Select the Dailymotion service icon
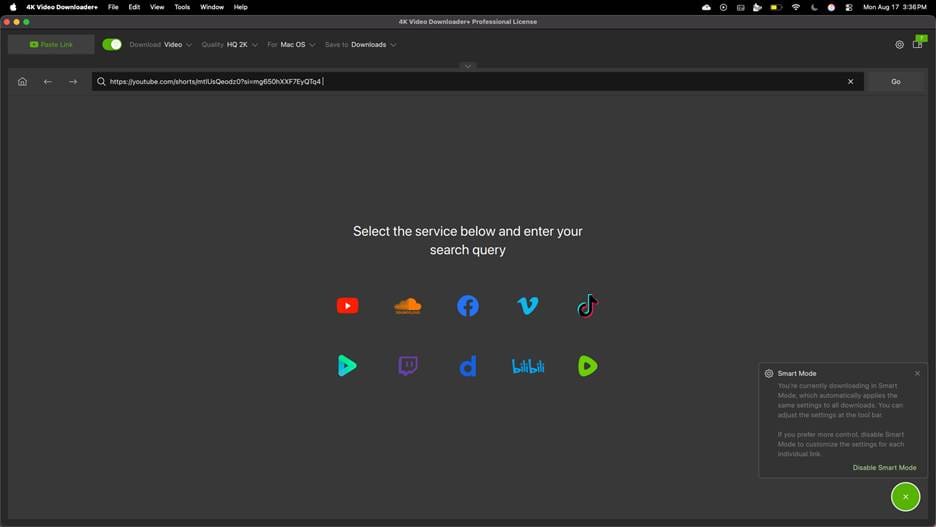This screenshot has width=936, height=527. [x=468, y=366]
